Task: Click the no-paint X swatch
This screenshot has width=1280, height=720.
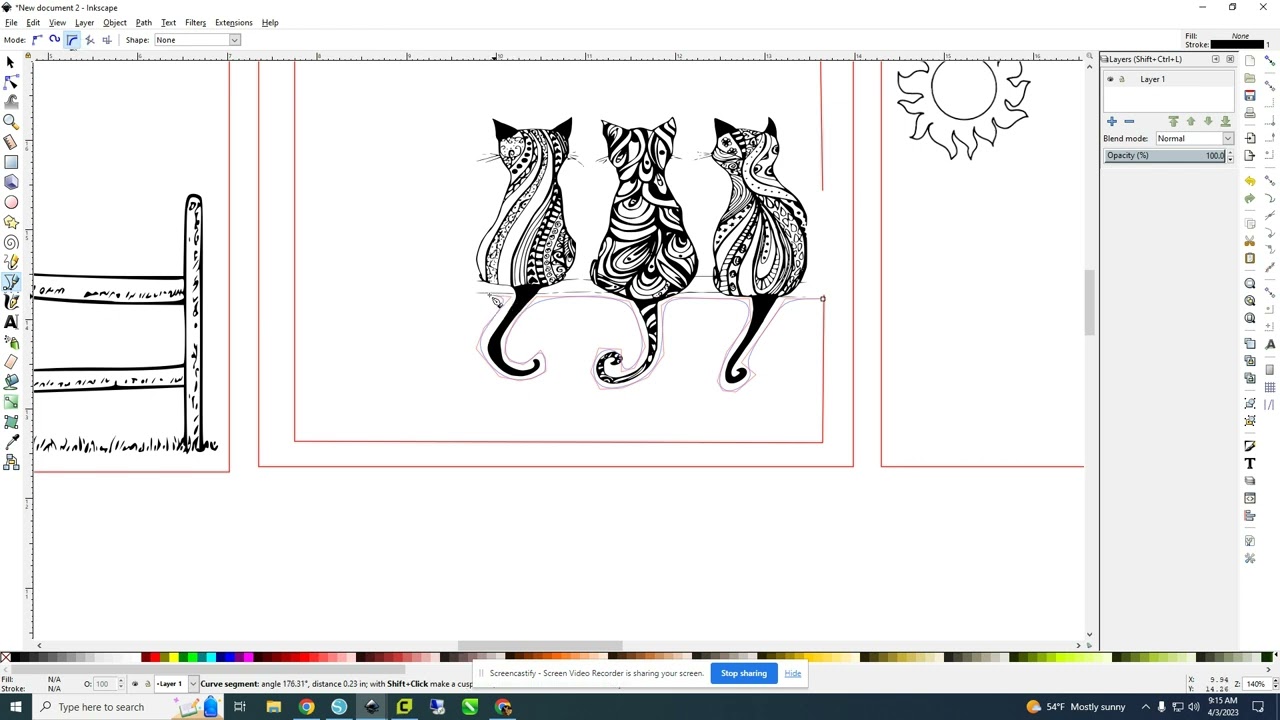Action: [x=5, y=657]
